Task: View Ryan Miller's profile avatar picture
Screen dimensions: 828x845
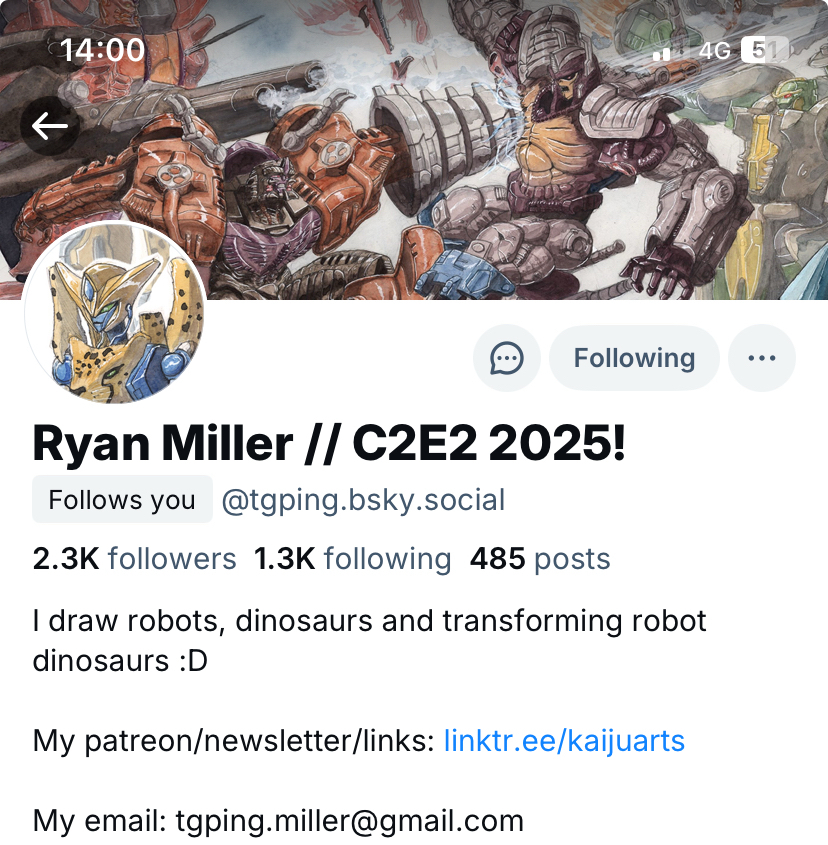Action: (115, 314)
